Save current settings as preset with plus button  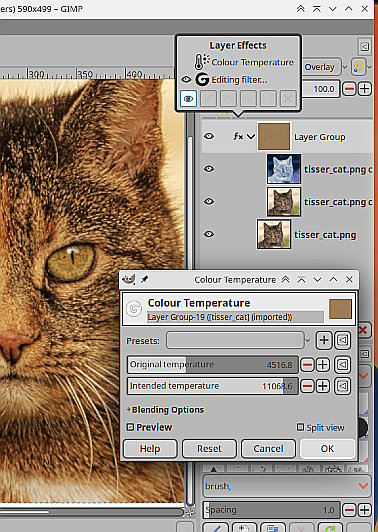click(x=324, y=340)
